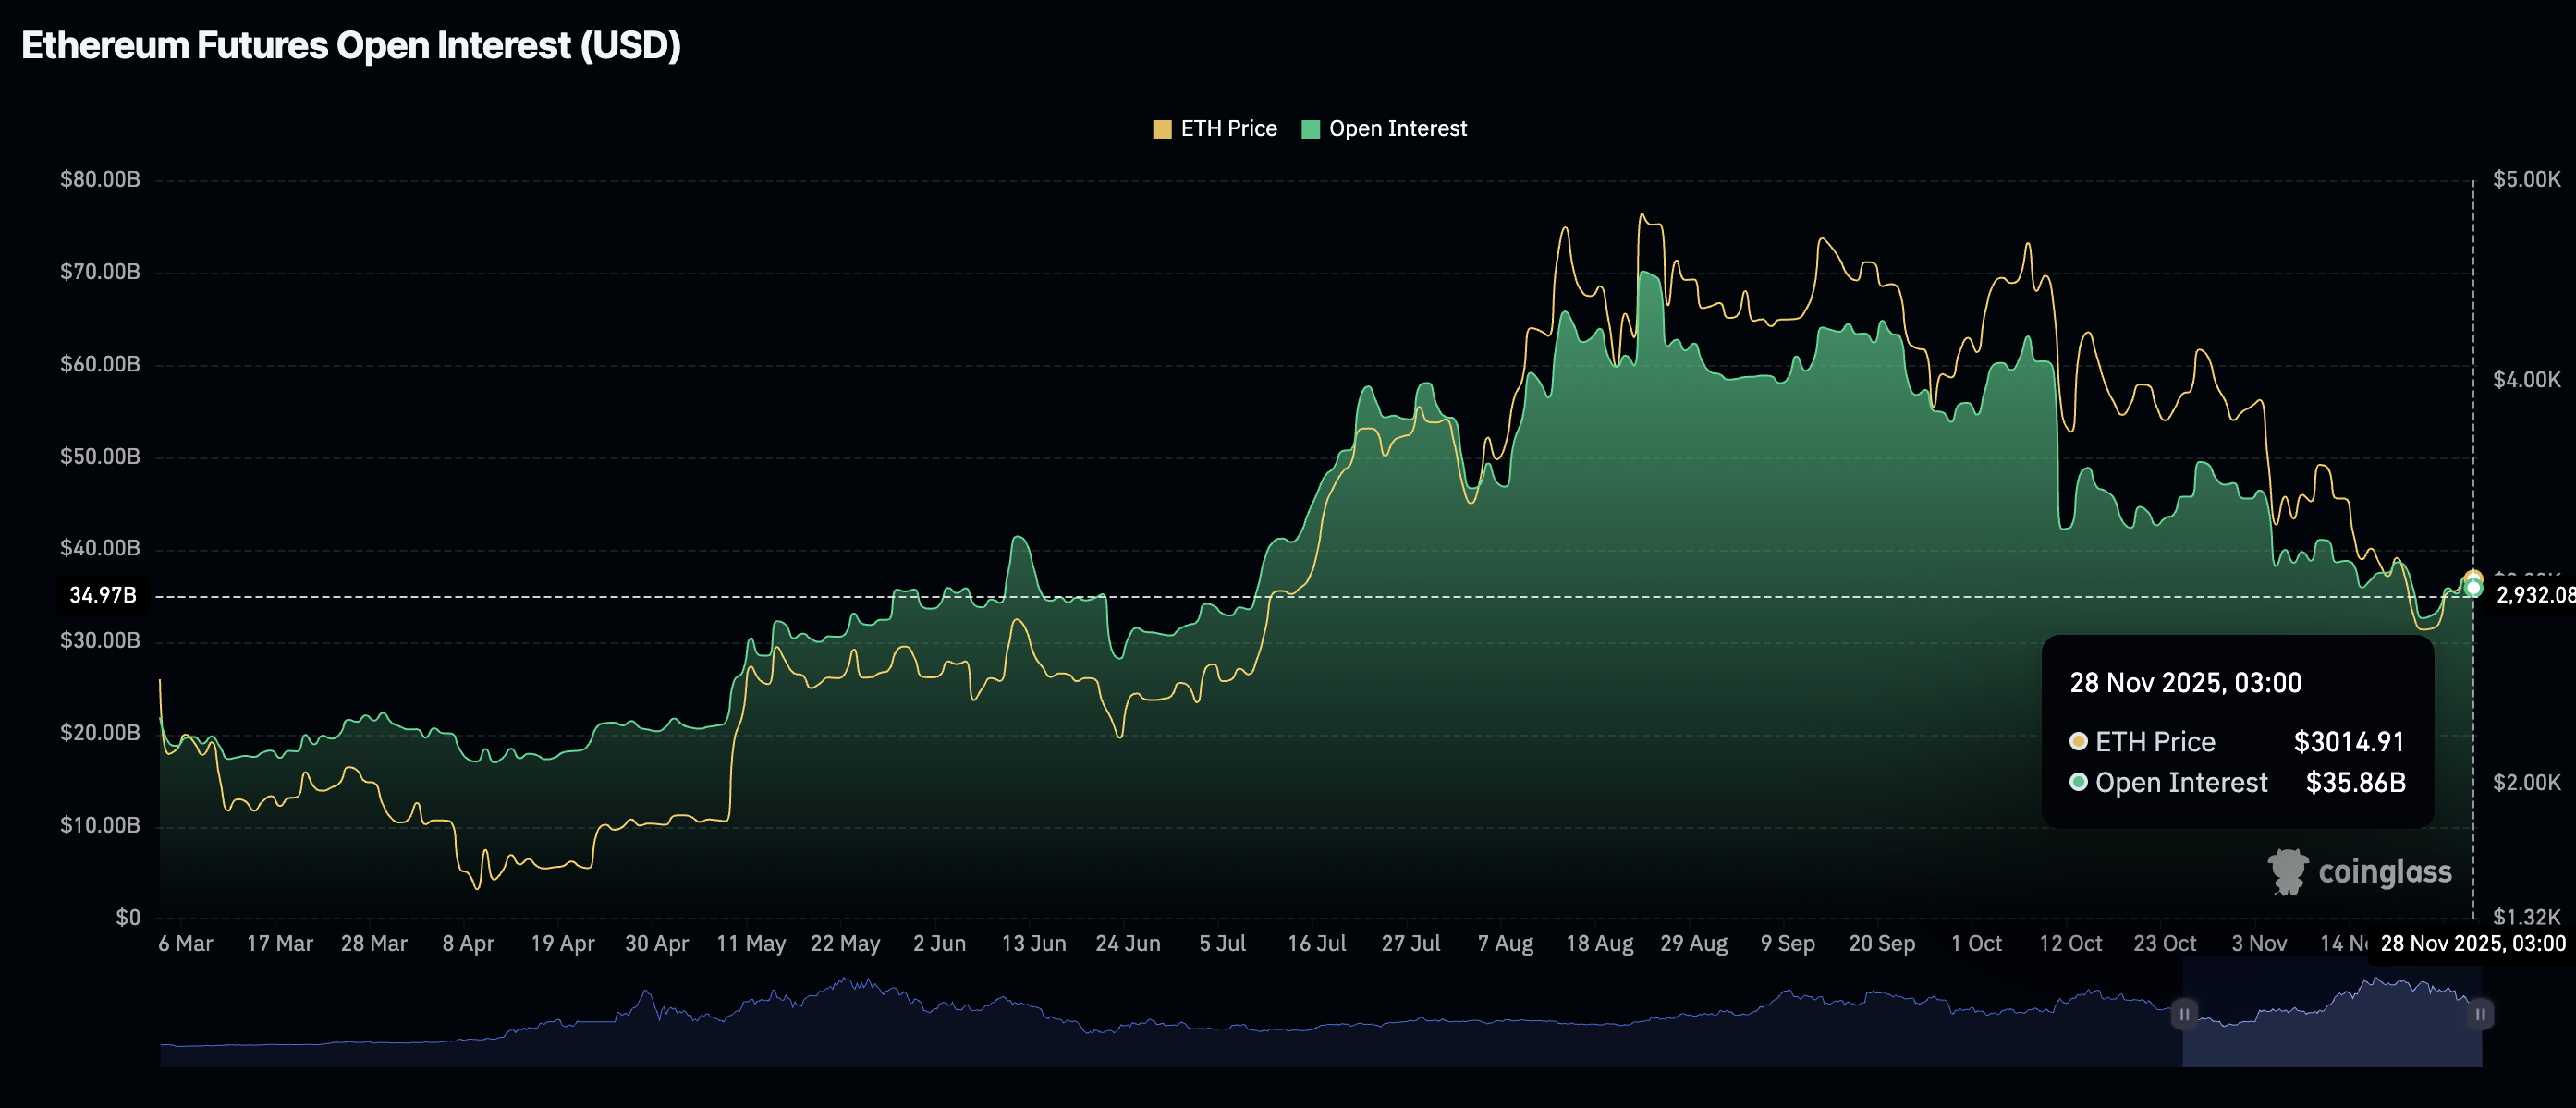2576x1108 pixels.
Task: Click the highlighted navigator selection window
Action: 2332,1012
